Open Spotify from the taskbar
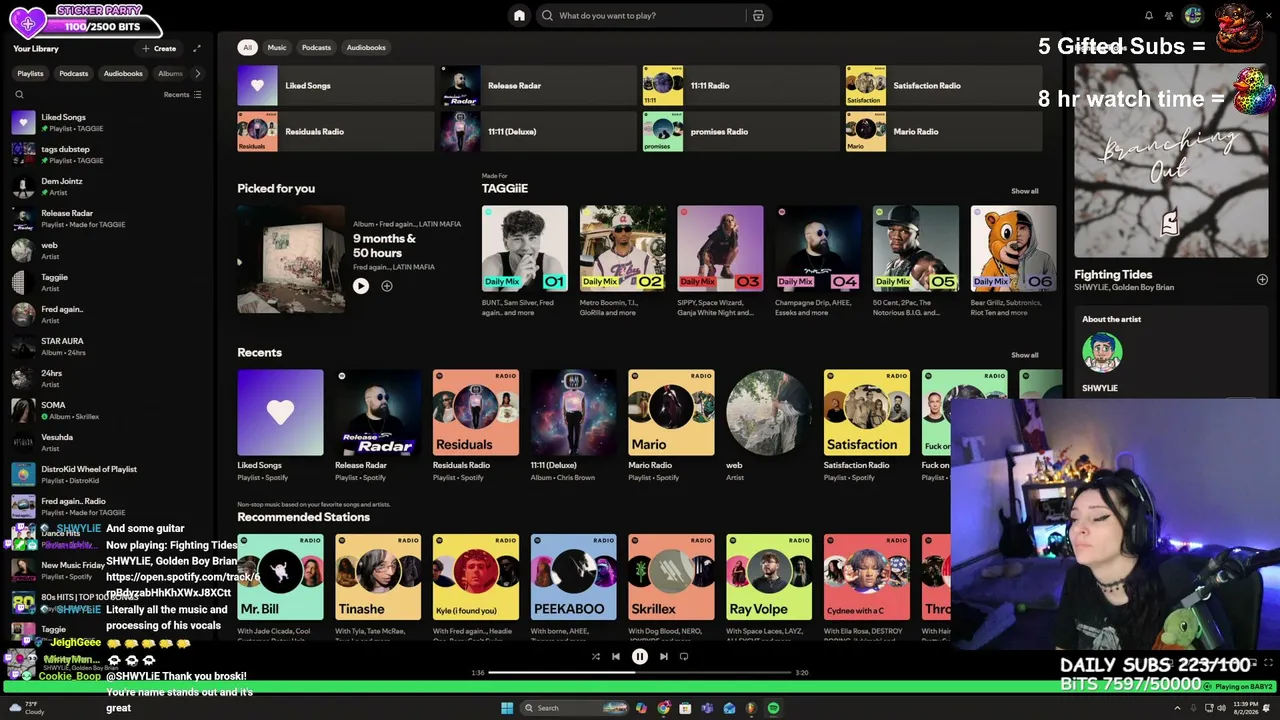The height and width of the screenshot is (720, 1280). pos(773,708)
